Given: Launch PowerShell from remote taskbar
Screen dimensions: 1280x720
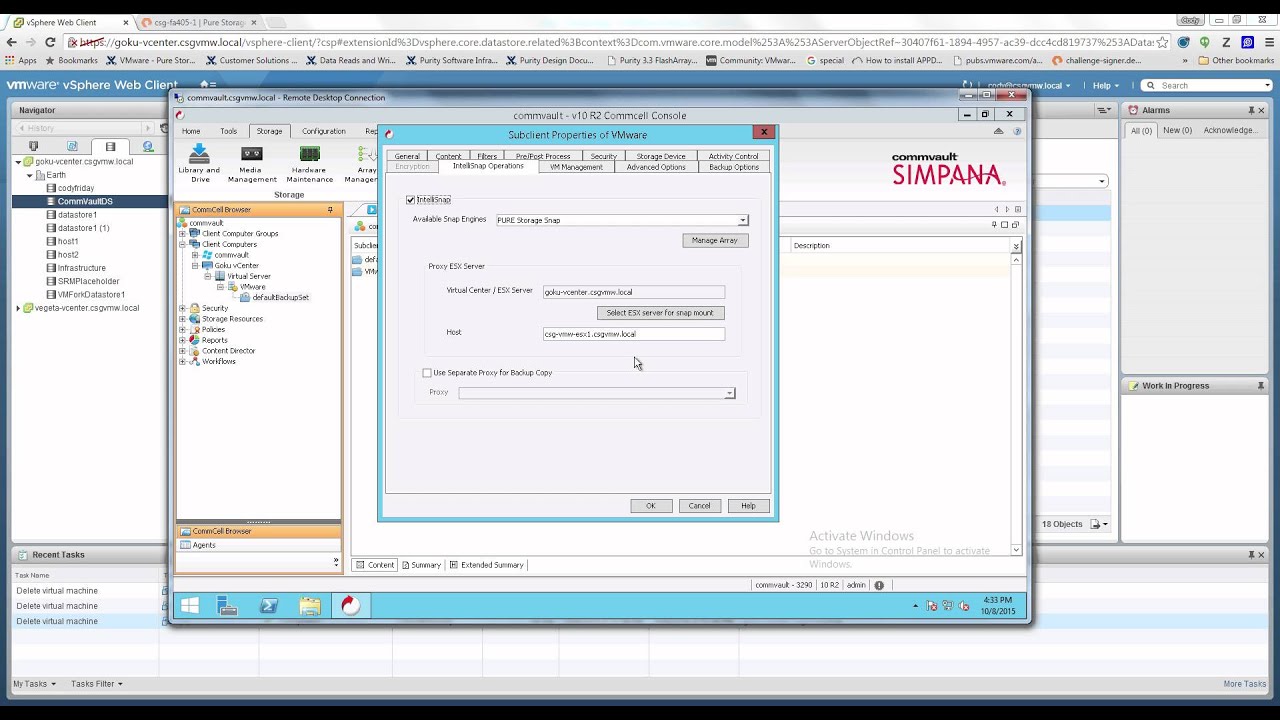Looking at the screenshot, I should pos(269,605).
